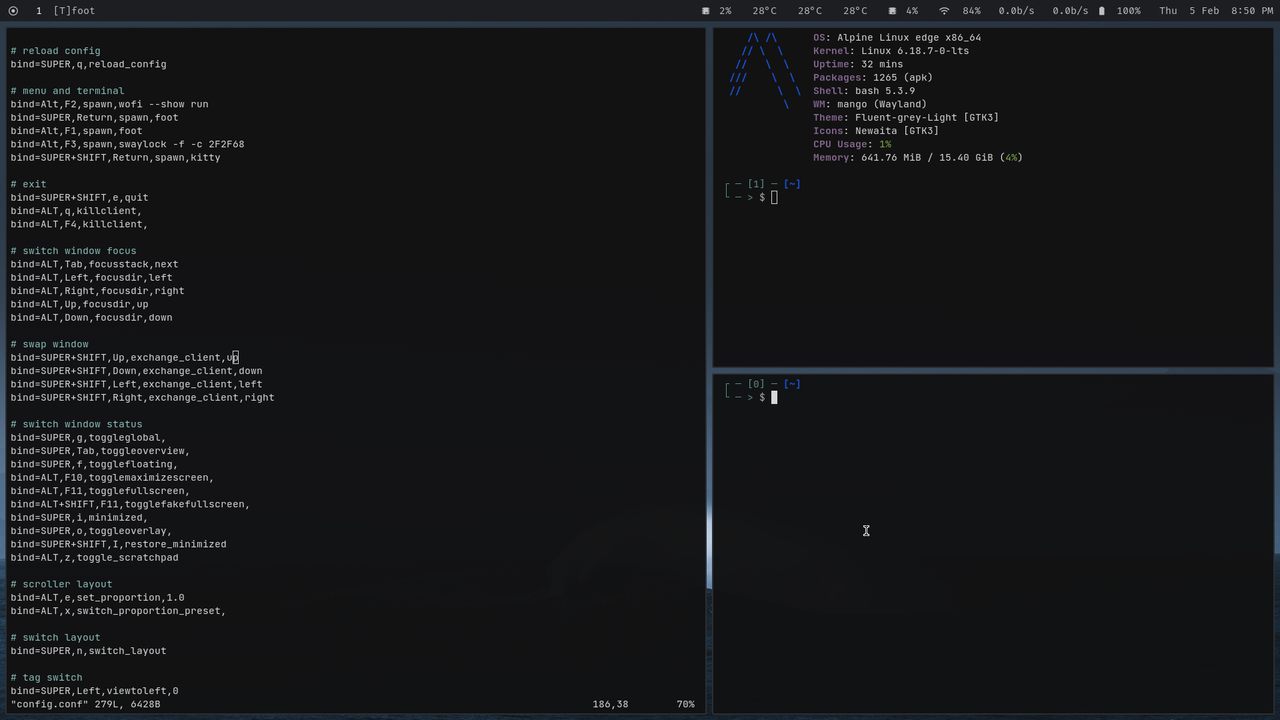Click line bind=ALT,Tab,focusstack,next

coord(95,264)
